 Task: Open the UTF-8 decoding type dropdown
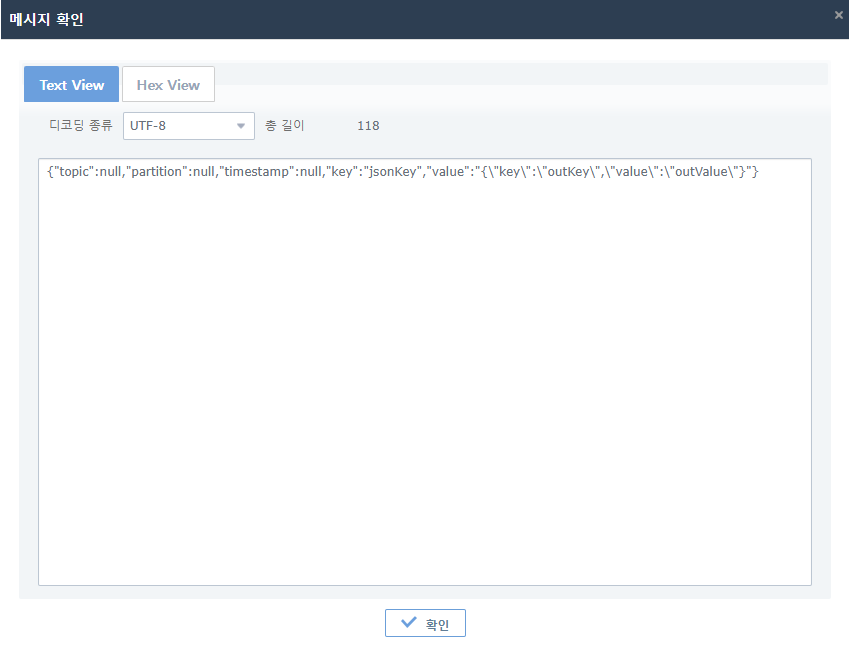(x=180, y=126)
